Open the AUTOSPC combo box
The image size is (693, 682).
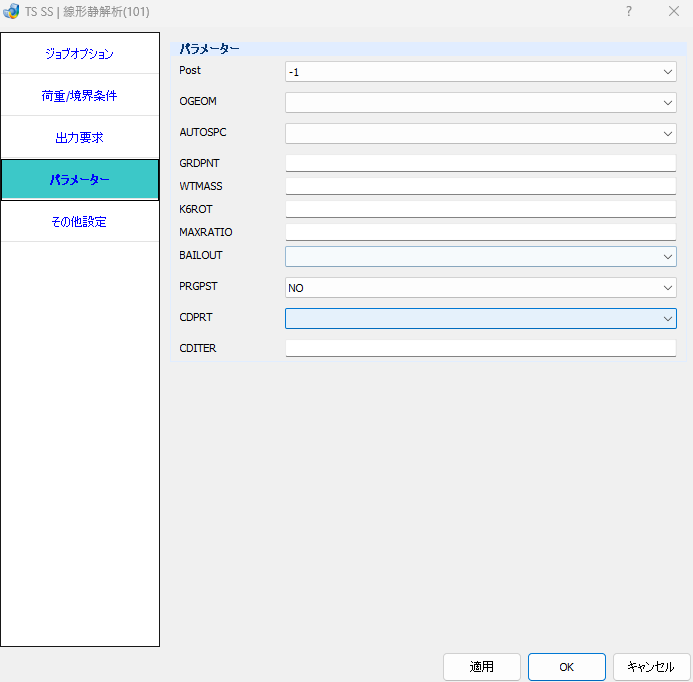481,133
